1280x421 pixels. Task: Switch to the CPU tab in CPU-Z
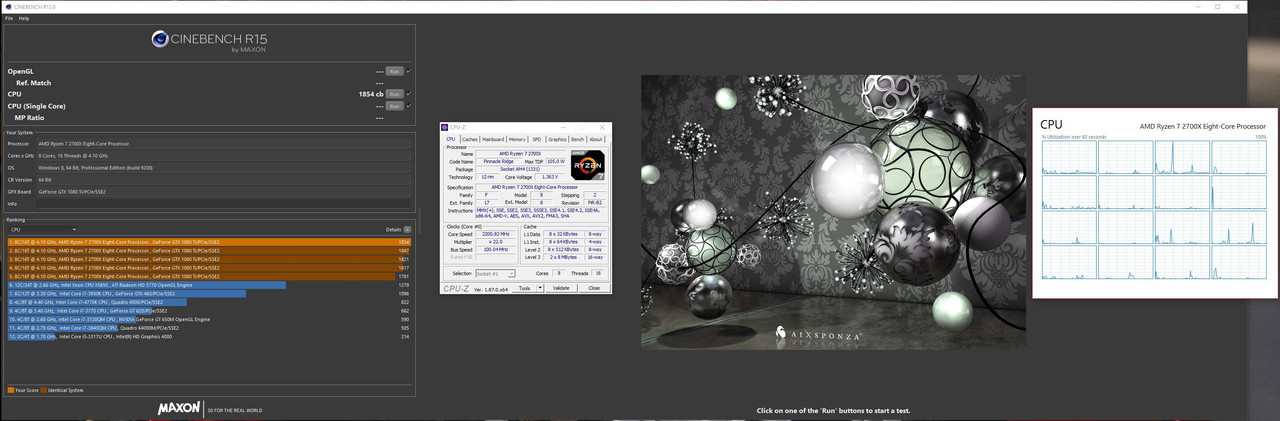click(x=450, y=139)
